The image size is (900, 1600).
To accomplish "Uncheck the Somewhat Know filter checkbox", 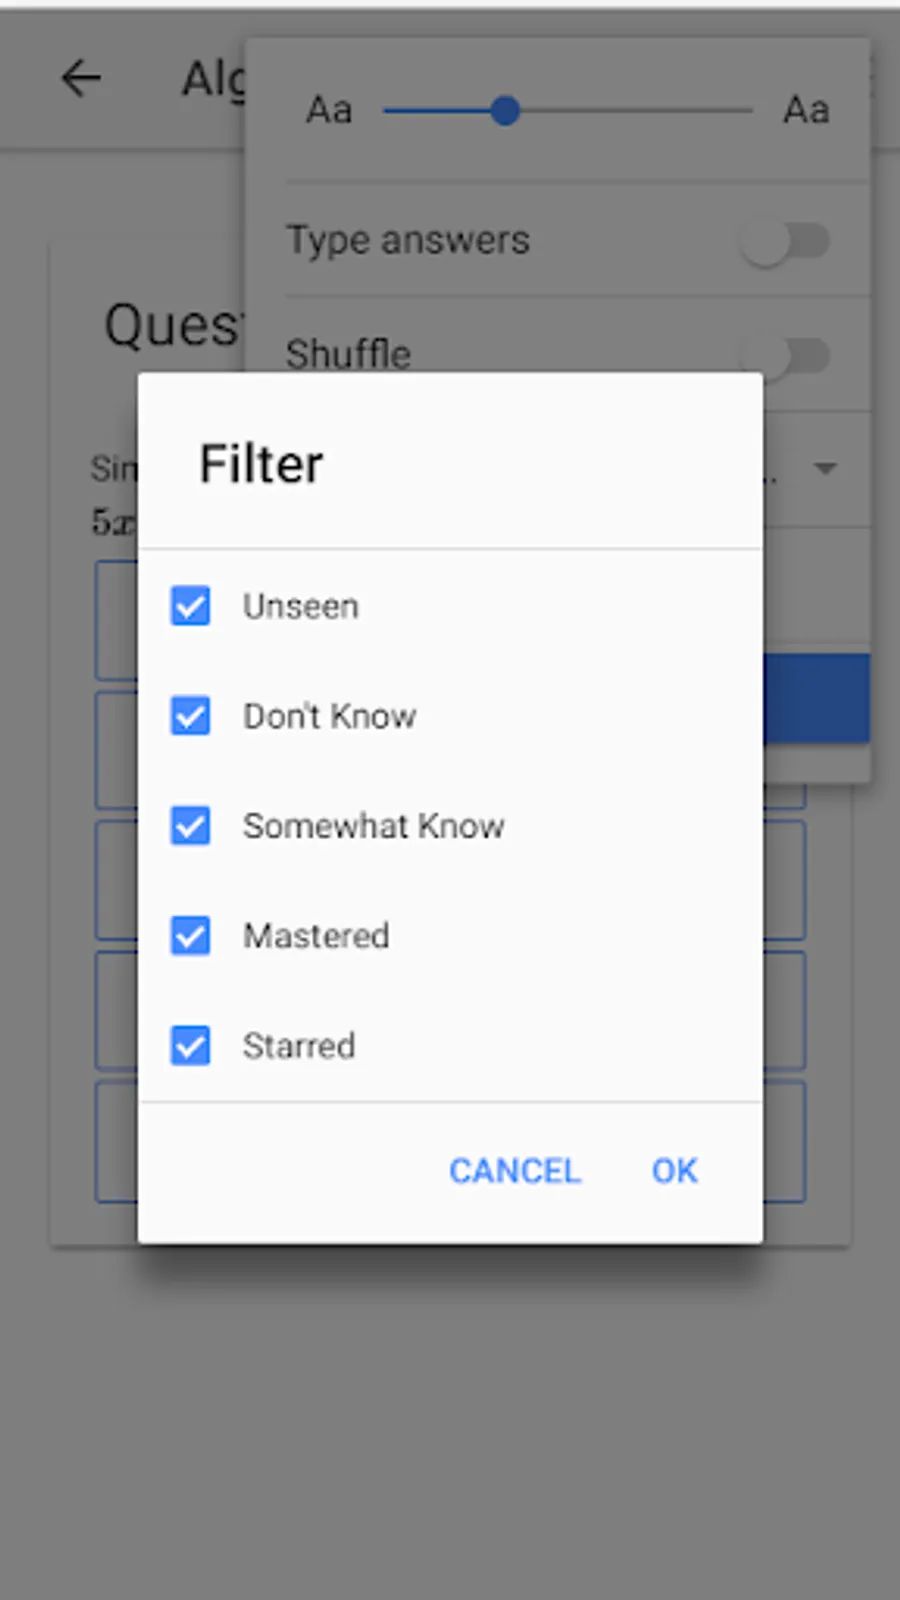I will 190,826.
